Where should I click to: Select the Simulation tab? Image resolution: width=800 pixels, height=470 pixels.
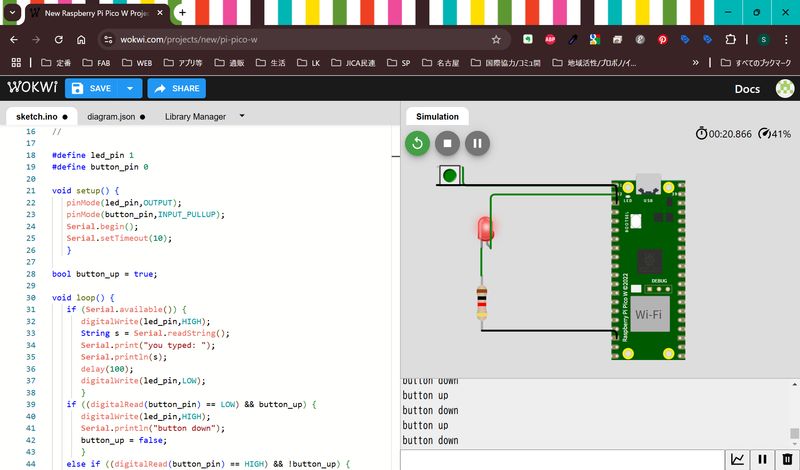tap(437, 116)
